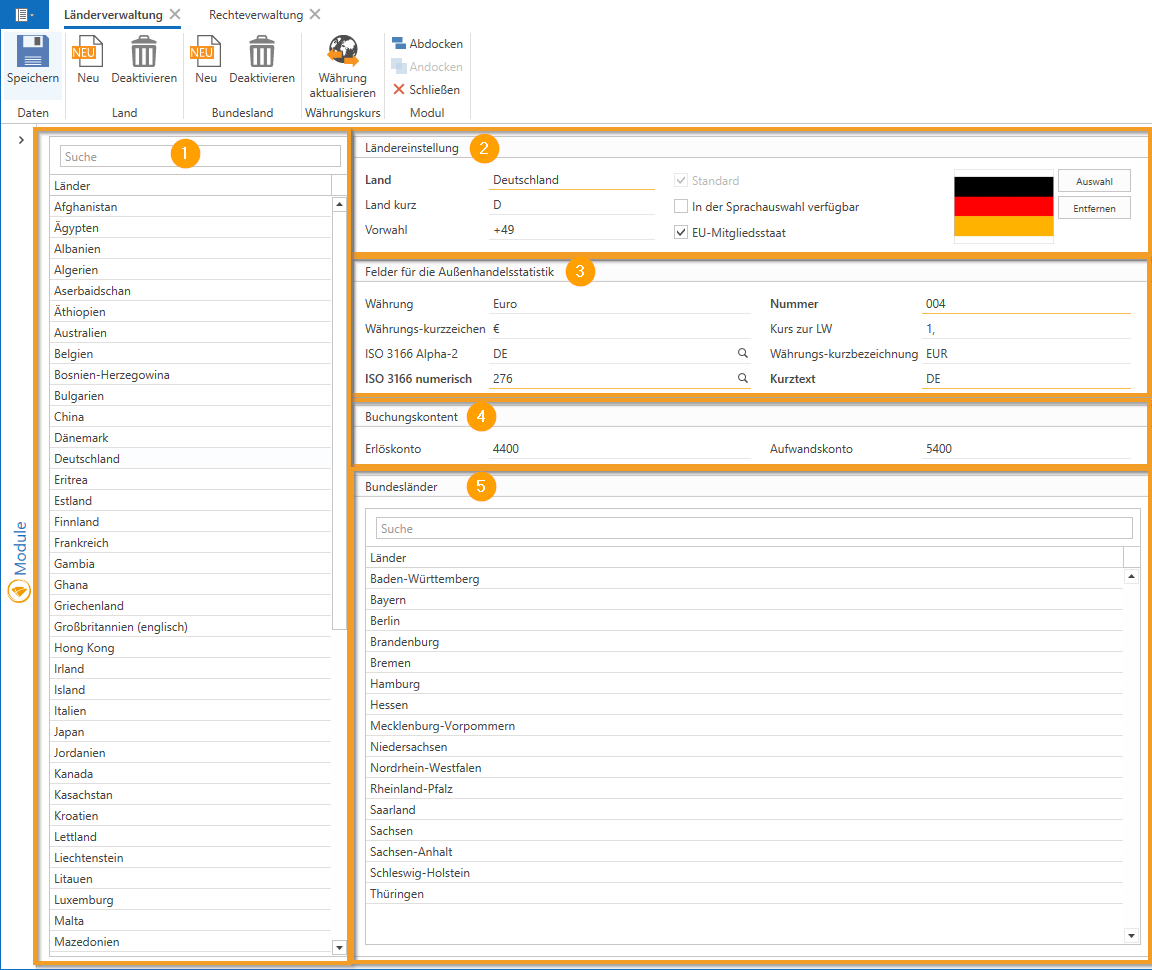Click Deaktivieren trash icon in Bundesland group
The width and height of the screenshot is (1152, 970).
click(x=262, y=52)
